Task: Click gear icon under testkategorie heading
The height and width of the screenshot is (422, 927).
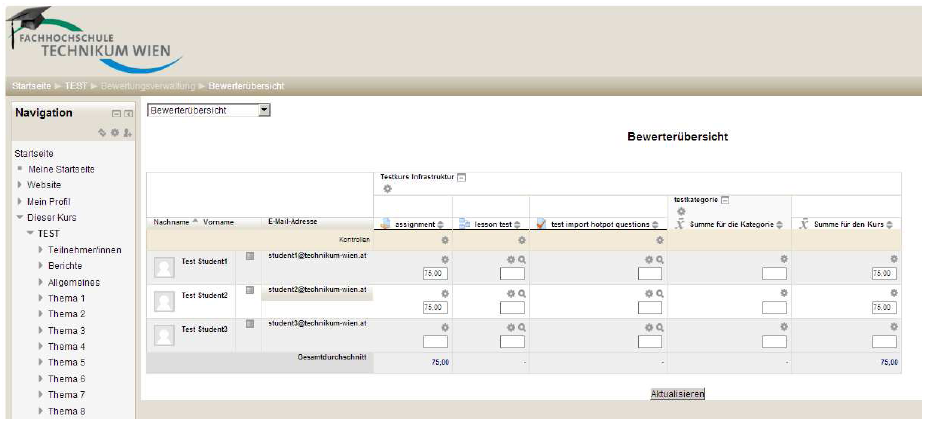Action: pos(680,211)
